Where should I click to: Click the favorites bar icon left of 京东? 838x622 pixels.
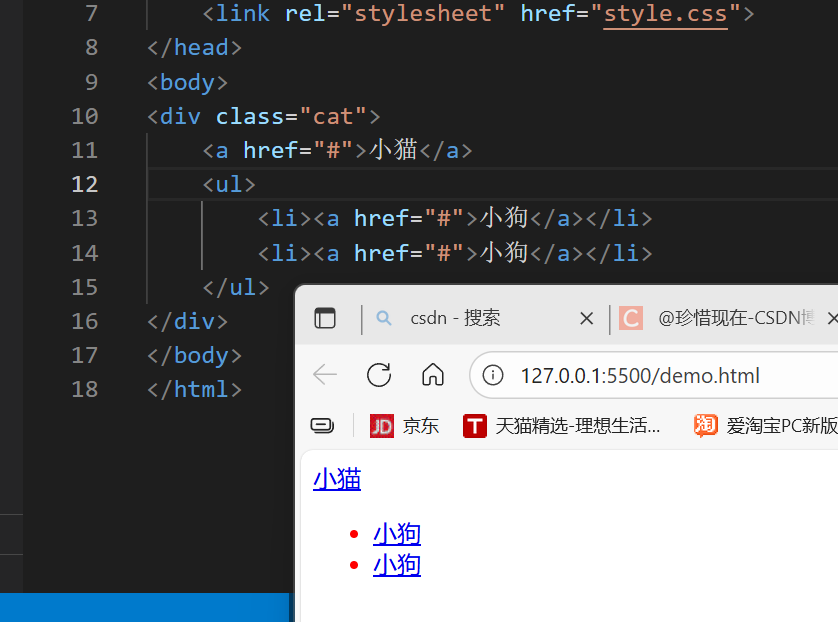tap(322, 426)
